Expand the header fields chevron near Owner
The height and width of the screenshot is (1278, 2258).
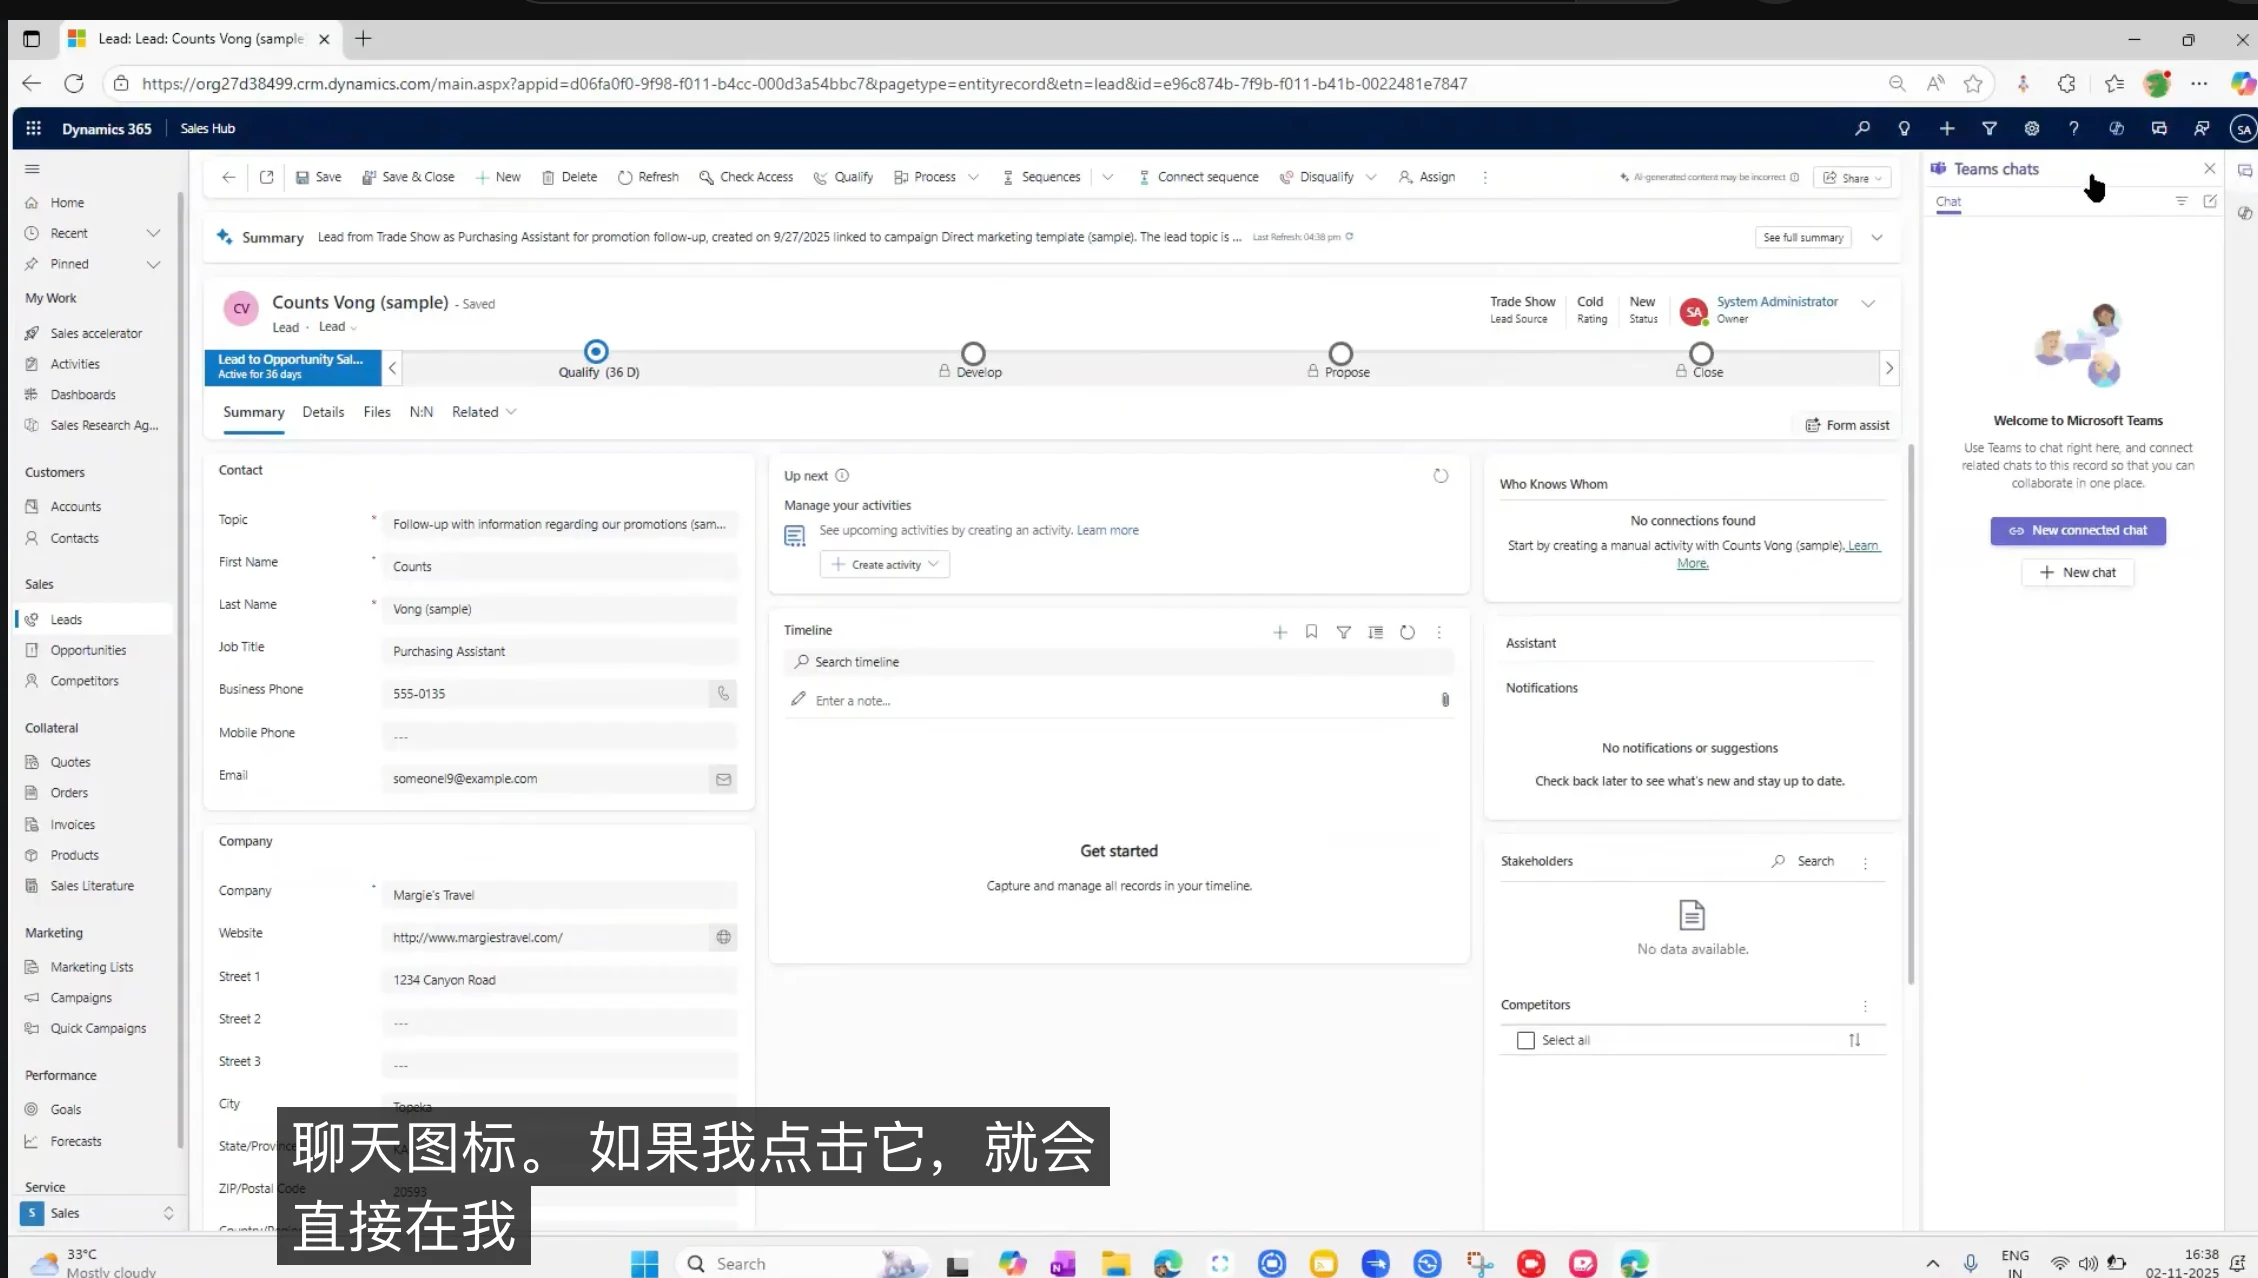click(x=1868, y=304)
